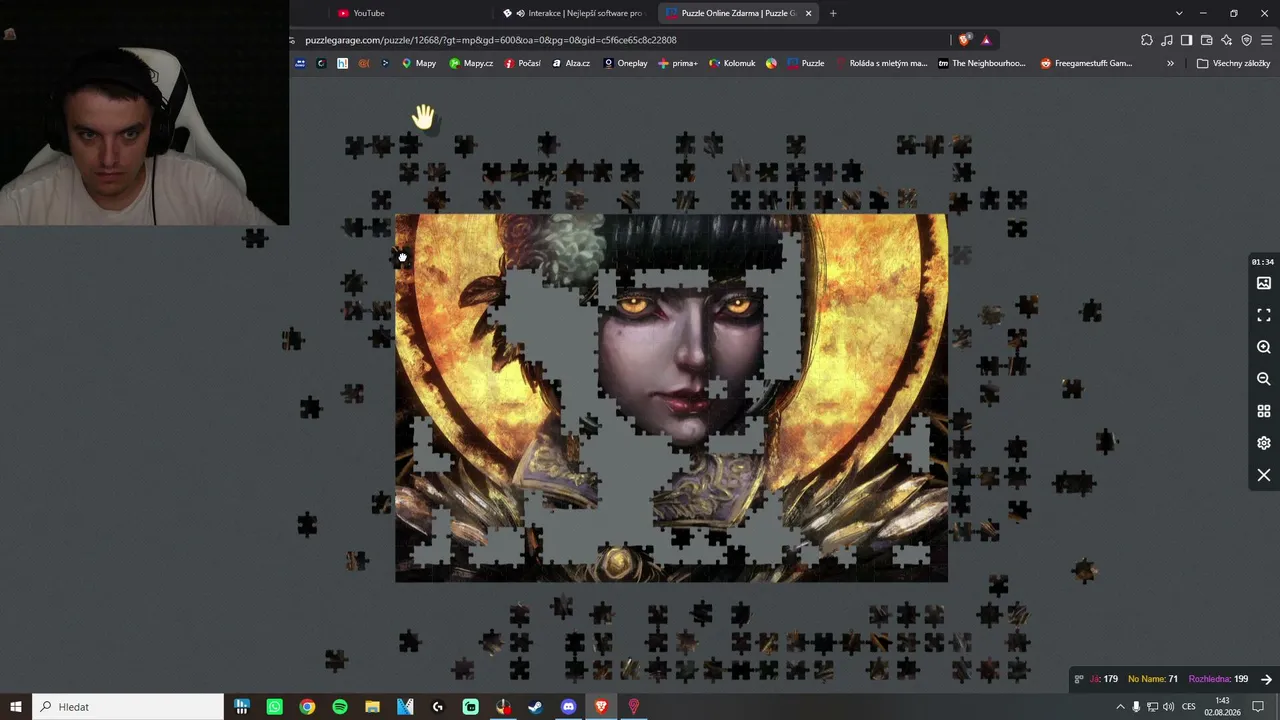Open the tab search dropdown
Image resolution: width=1280 pixels, height=720 pixels.
(1179, 13)
